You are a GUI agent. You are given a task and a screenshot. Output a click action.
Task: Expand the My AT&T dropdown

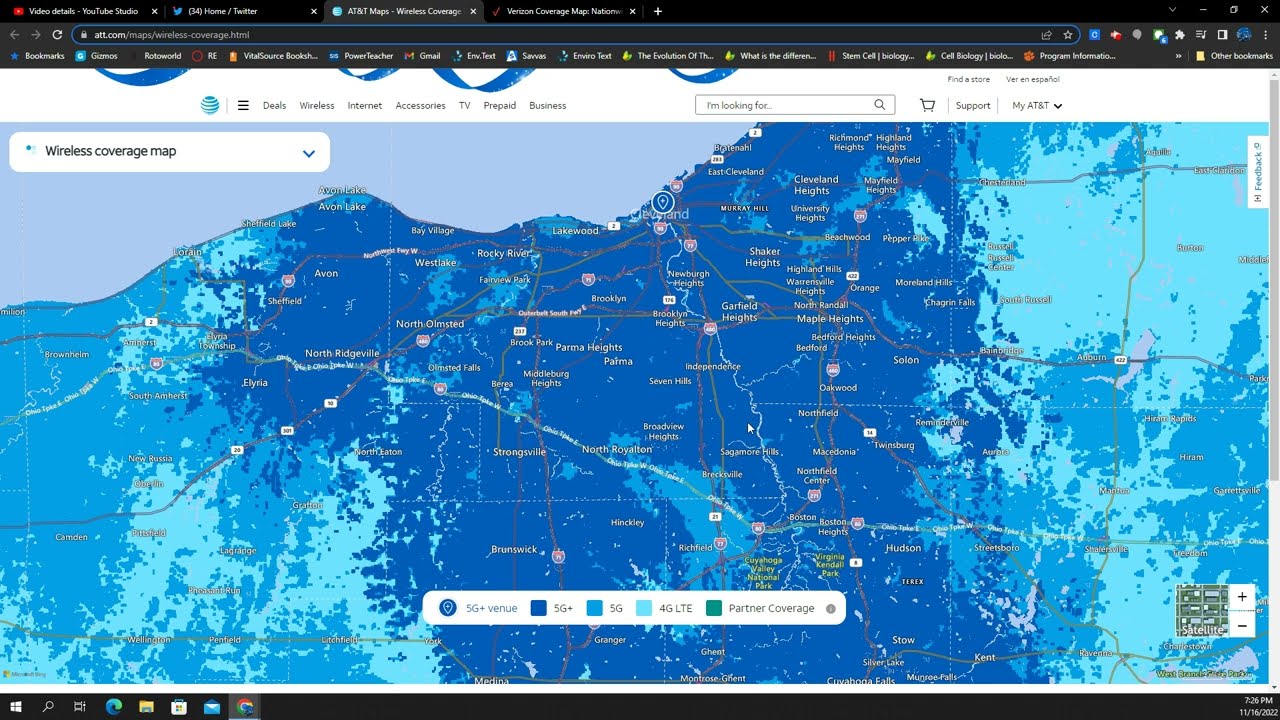[x=1036, y=105]
